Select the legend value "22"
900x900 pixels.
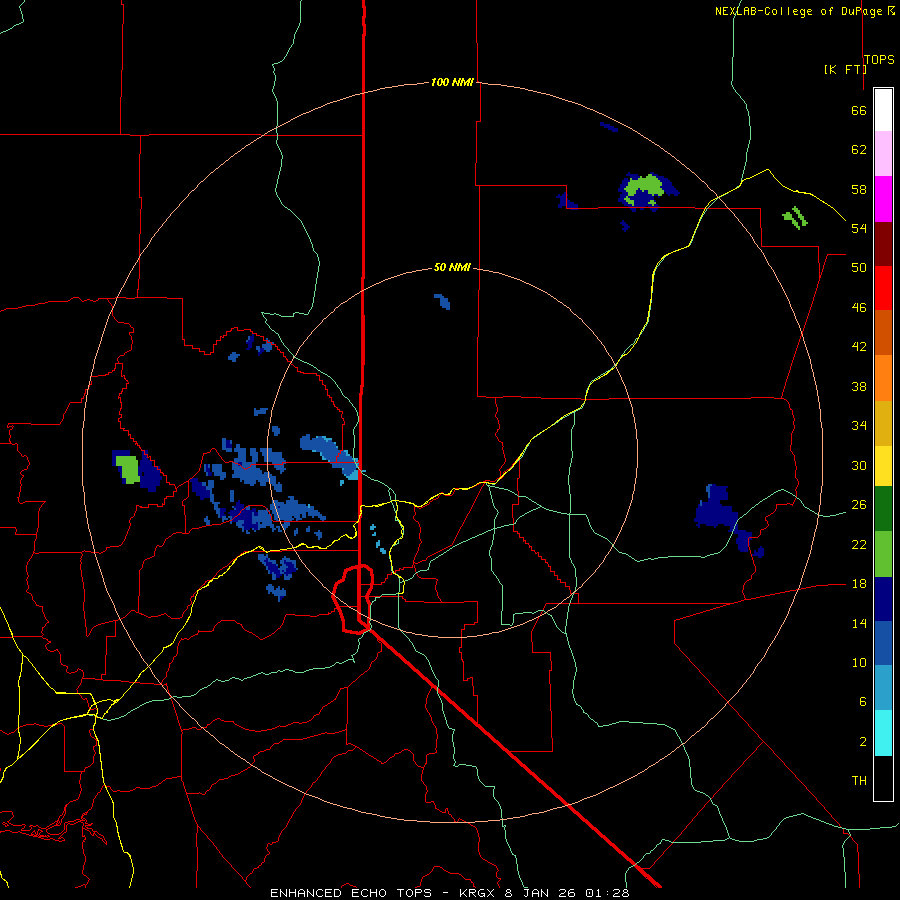point(859,544)
